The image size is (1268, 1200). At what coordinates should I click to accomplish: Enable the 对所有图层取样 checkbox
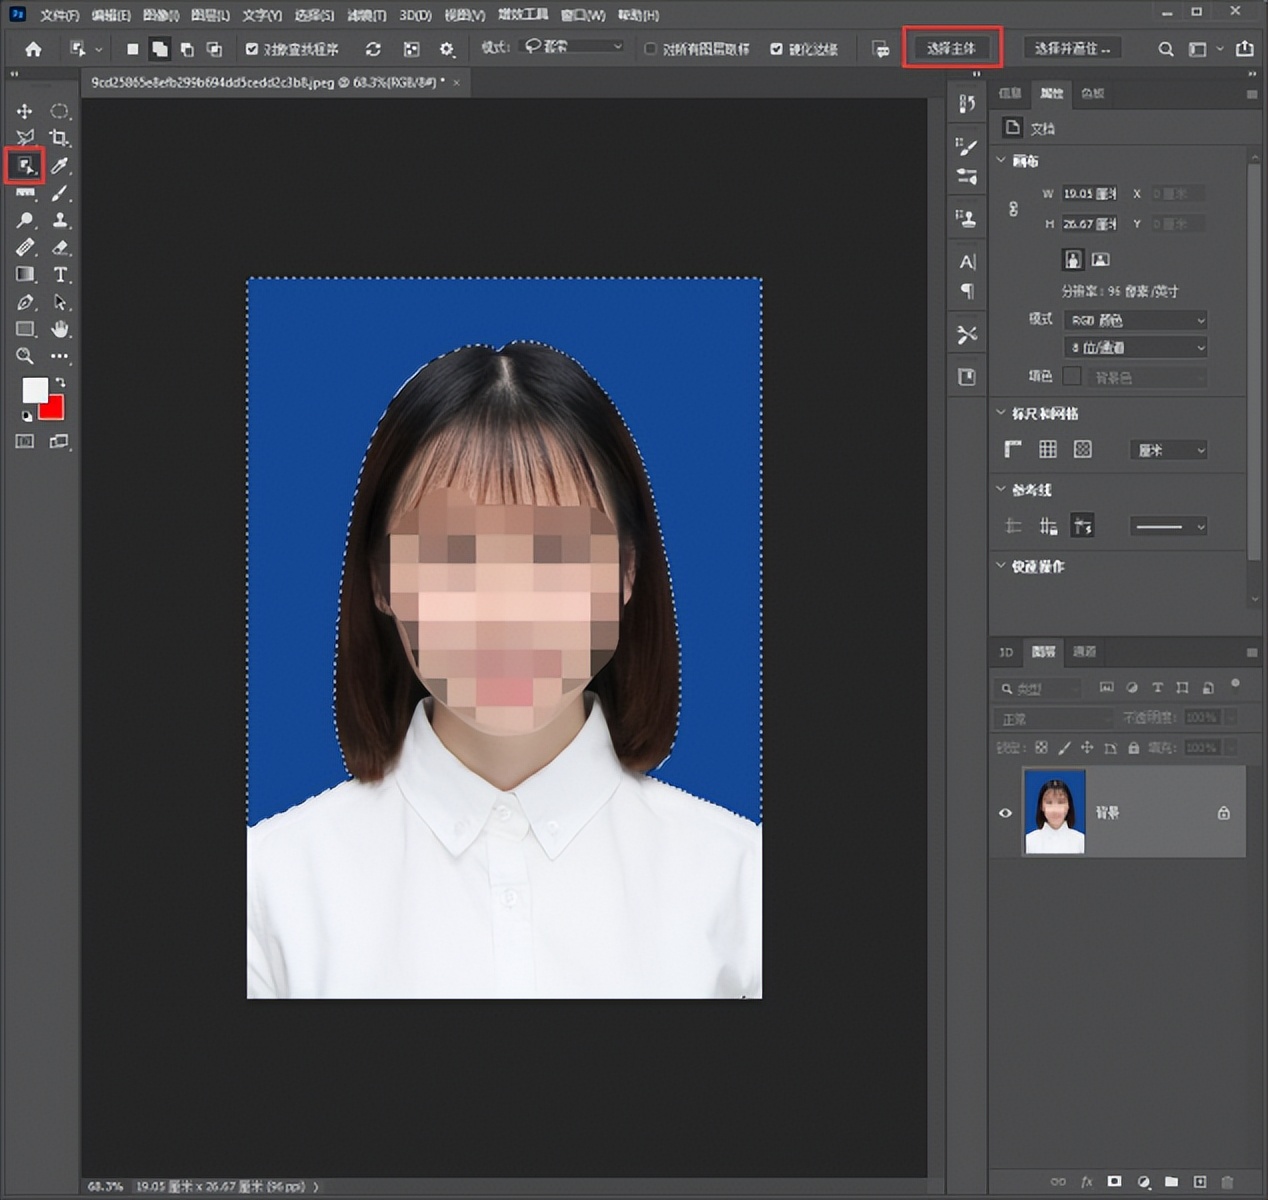point(651,49)
